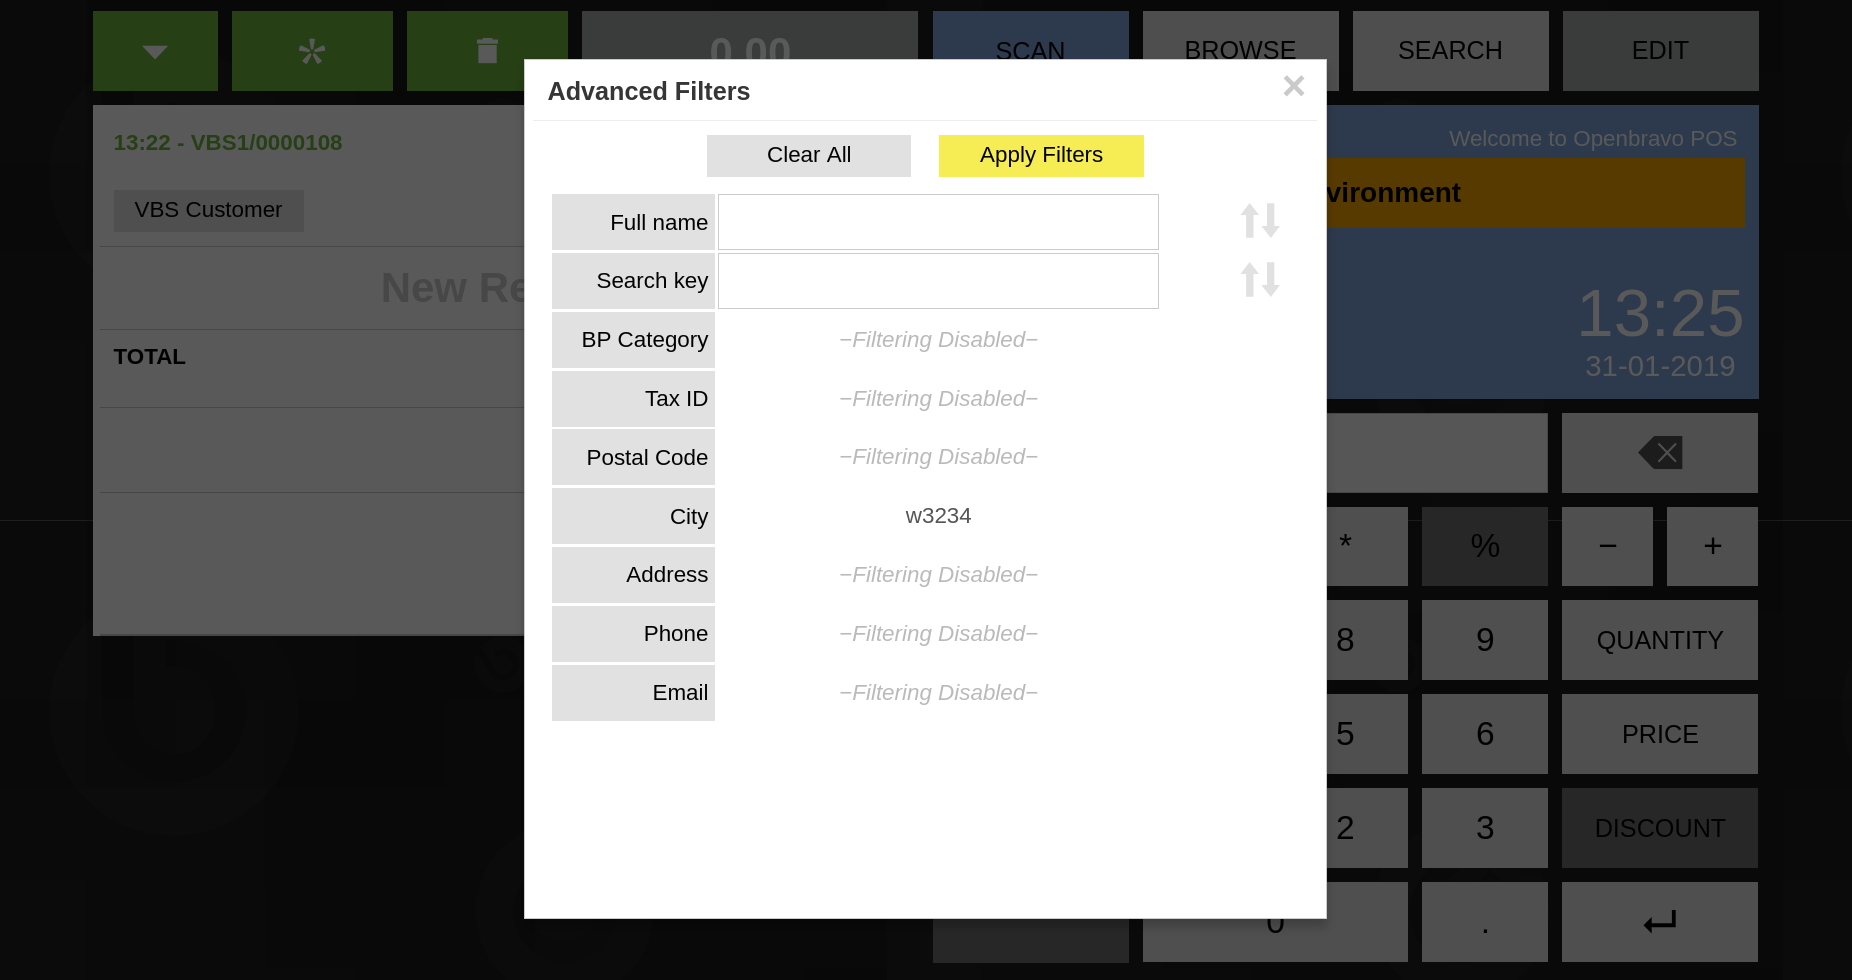Enable filtering for BP Category
1852x980 pixels.
click(x=937, y=340)
